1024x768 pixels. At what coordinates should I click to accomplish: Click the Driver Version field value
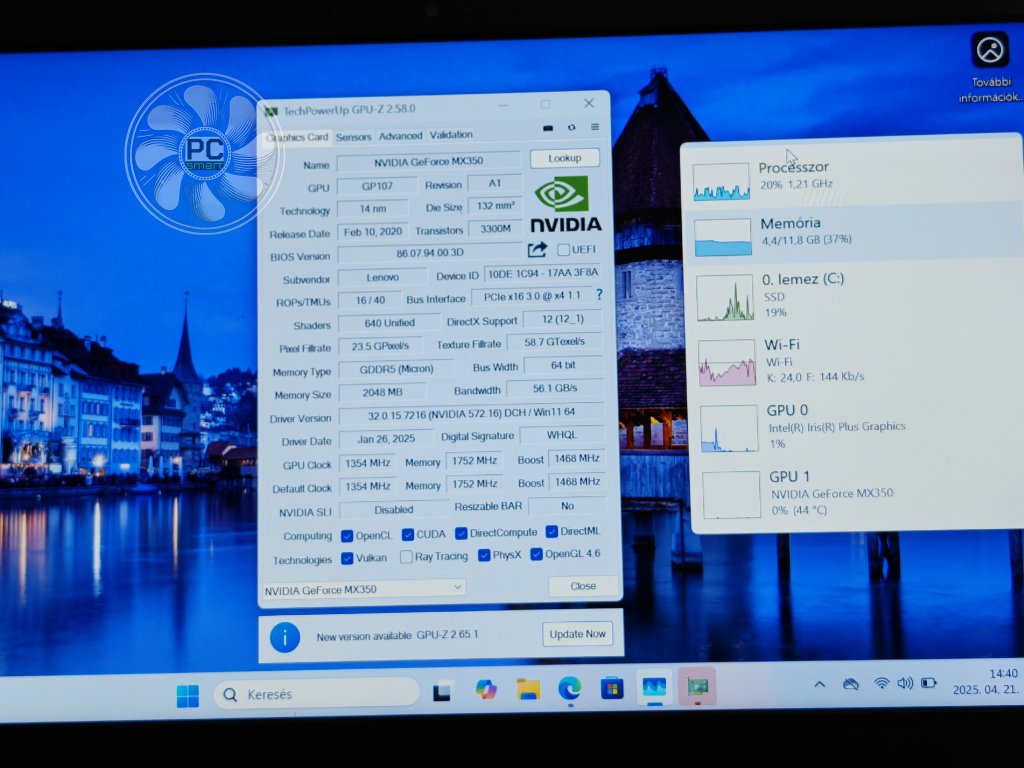[x=471, y=414]
